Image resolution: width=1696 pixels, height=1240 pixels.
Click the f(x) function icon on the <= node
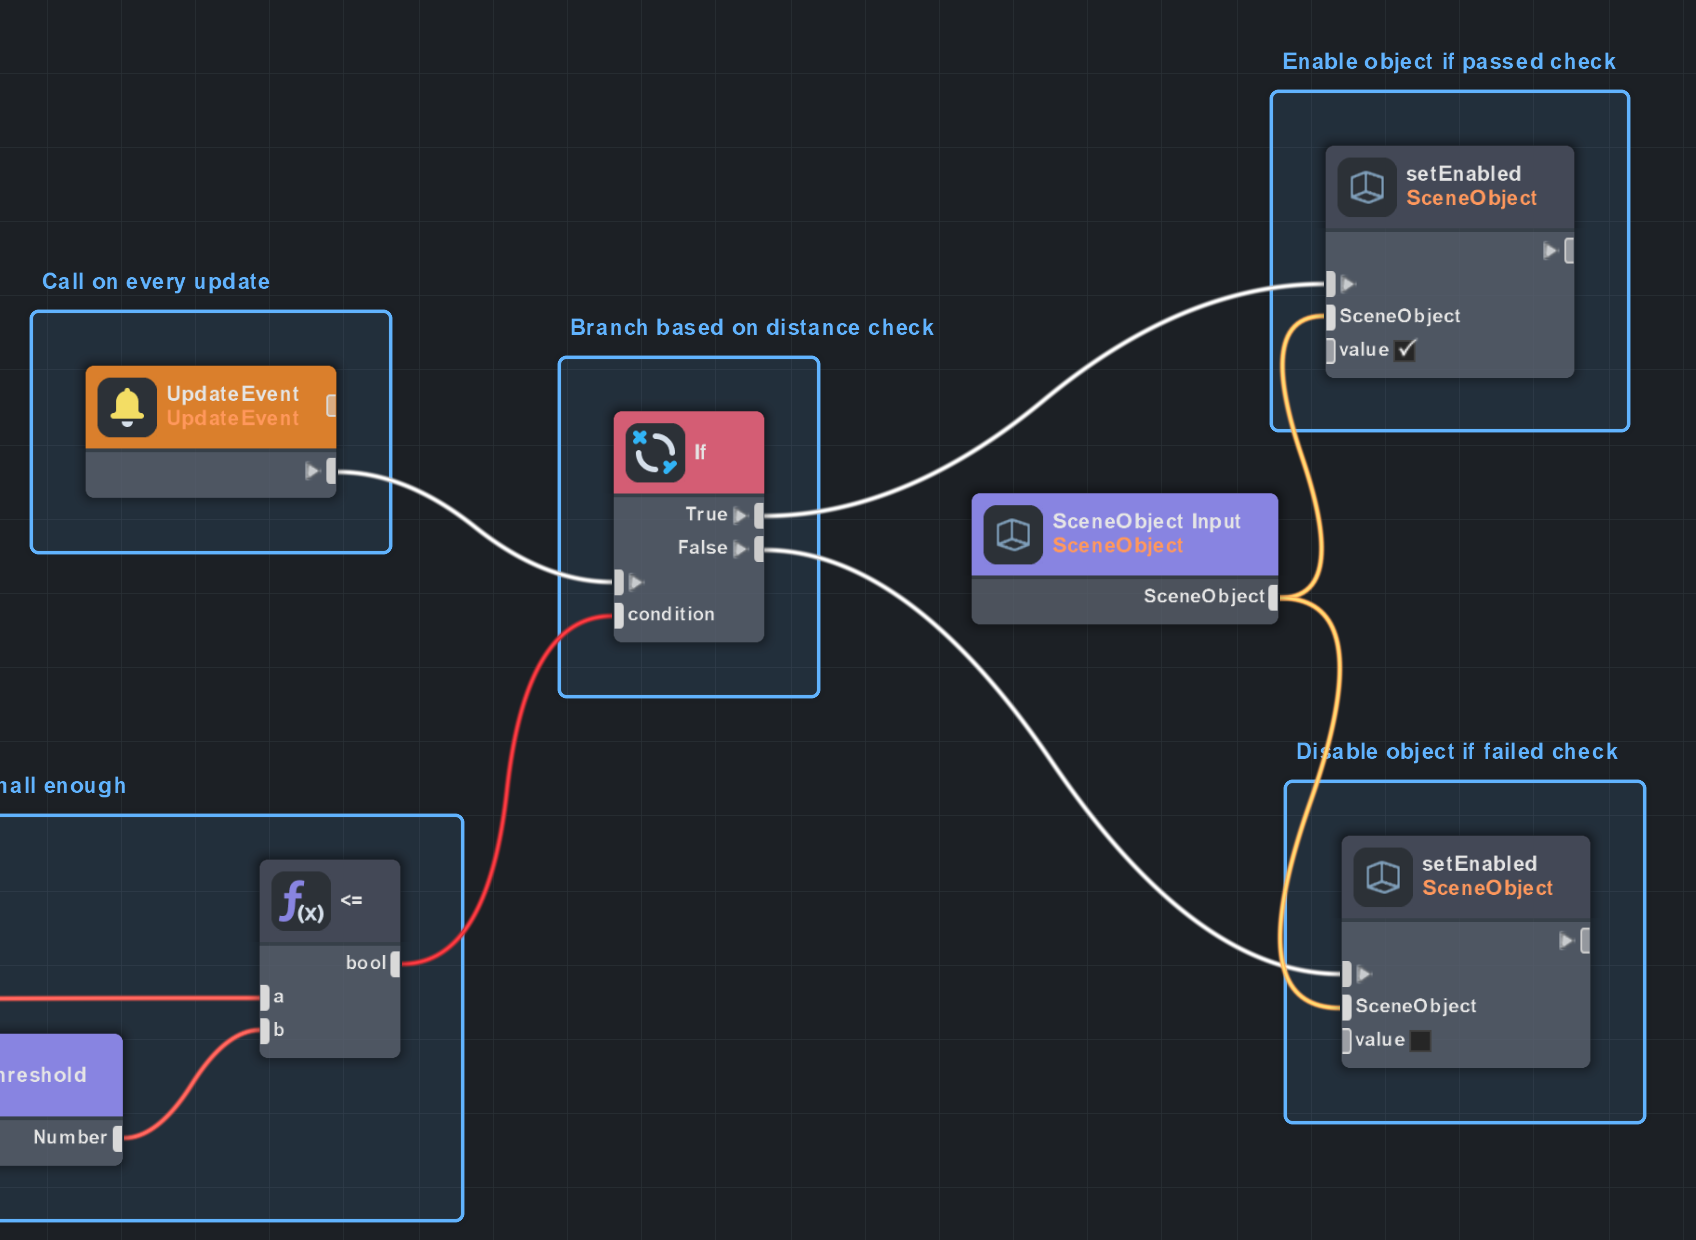[x=301, y=901]
